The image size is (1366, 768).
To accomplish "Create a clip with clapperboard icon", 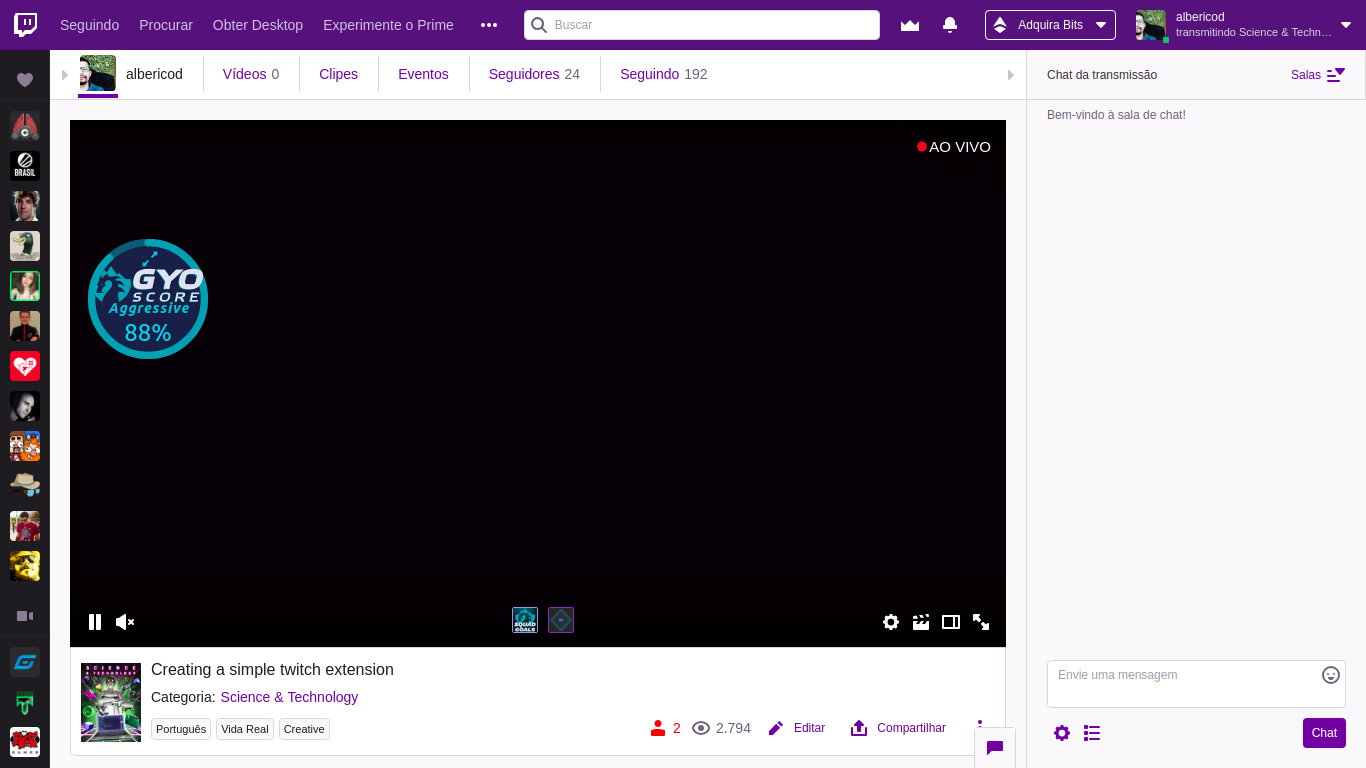I will pyautogui.click(x=921, y=622).
